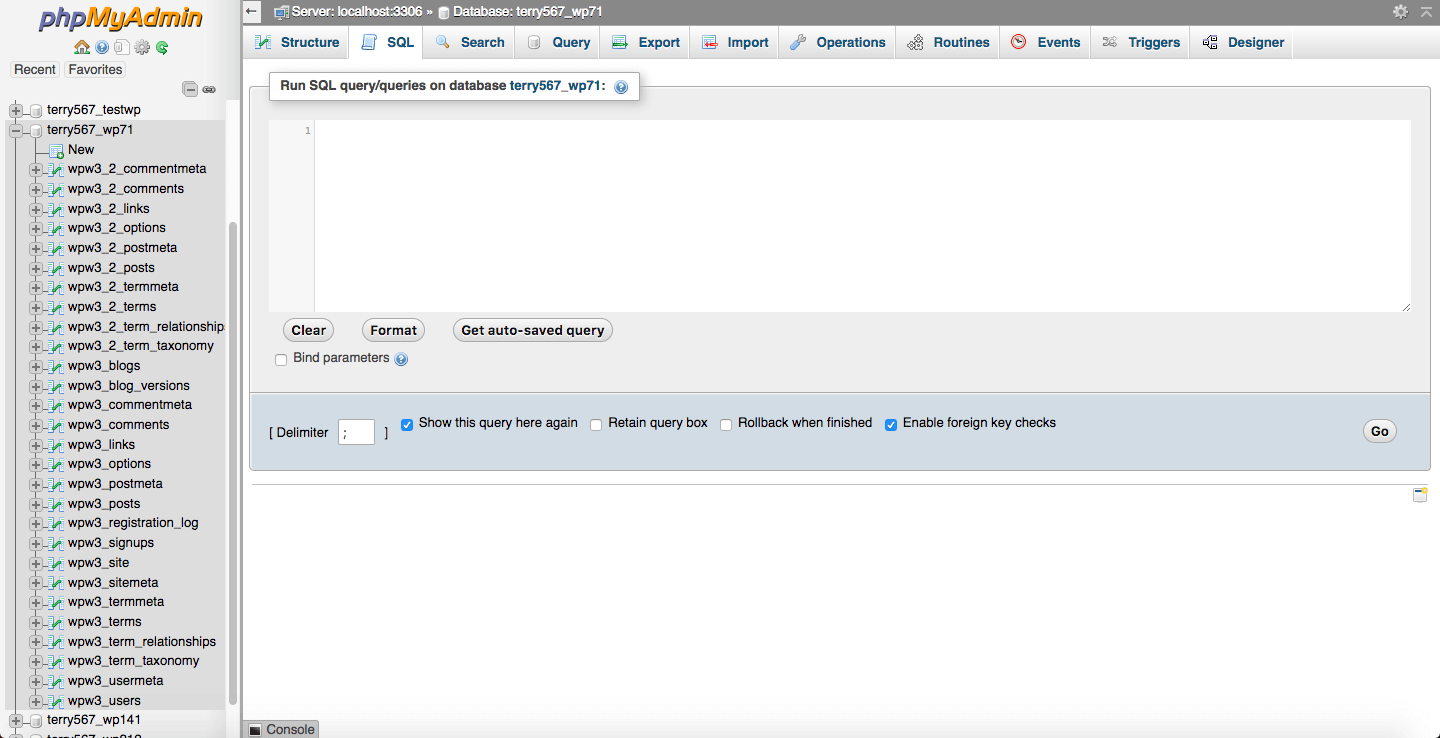Collapse the terry567_wp71 database node
The height and width of the screenshot is (738, 1440).
tap(16, 130)
